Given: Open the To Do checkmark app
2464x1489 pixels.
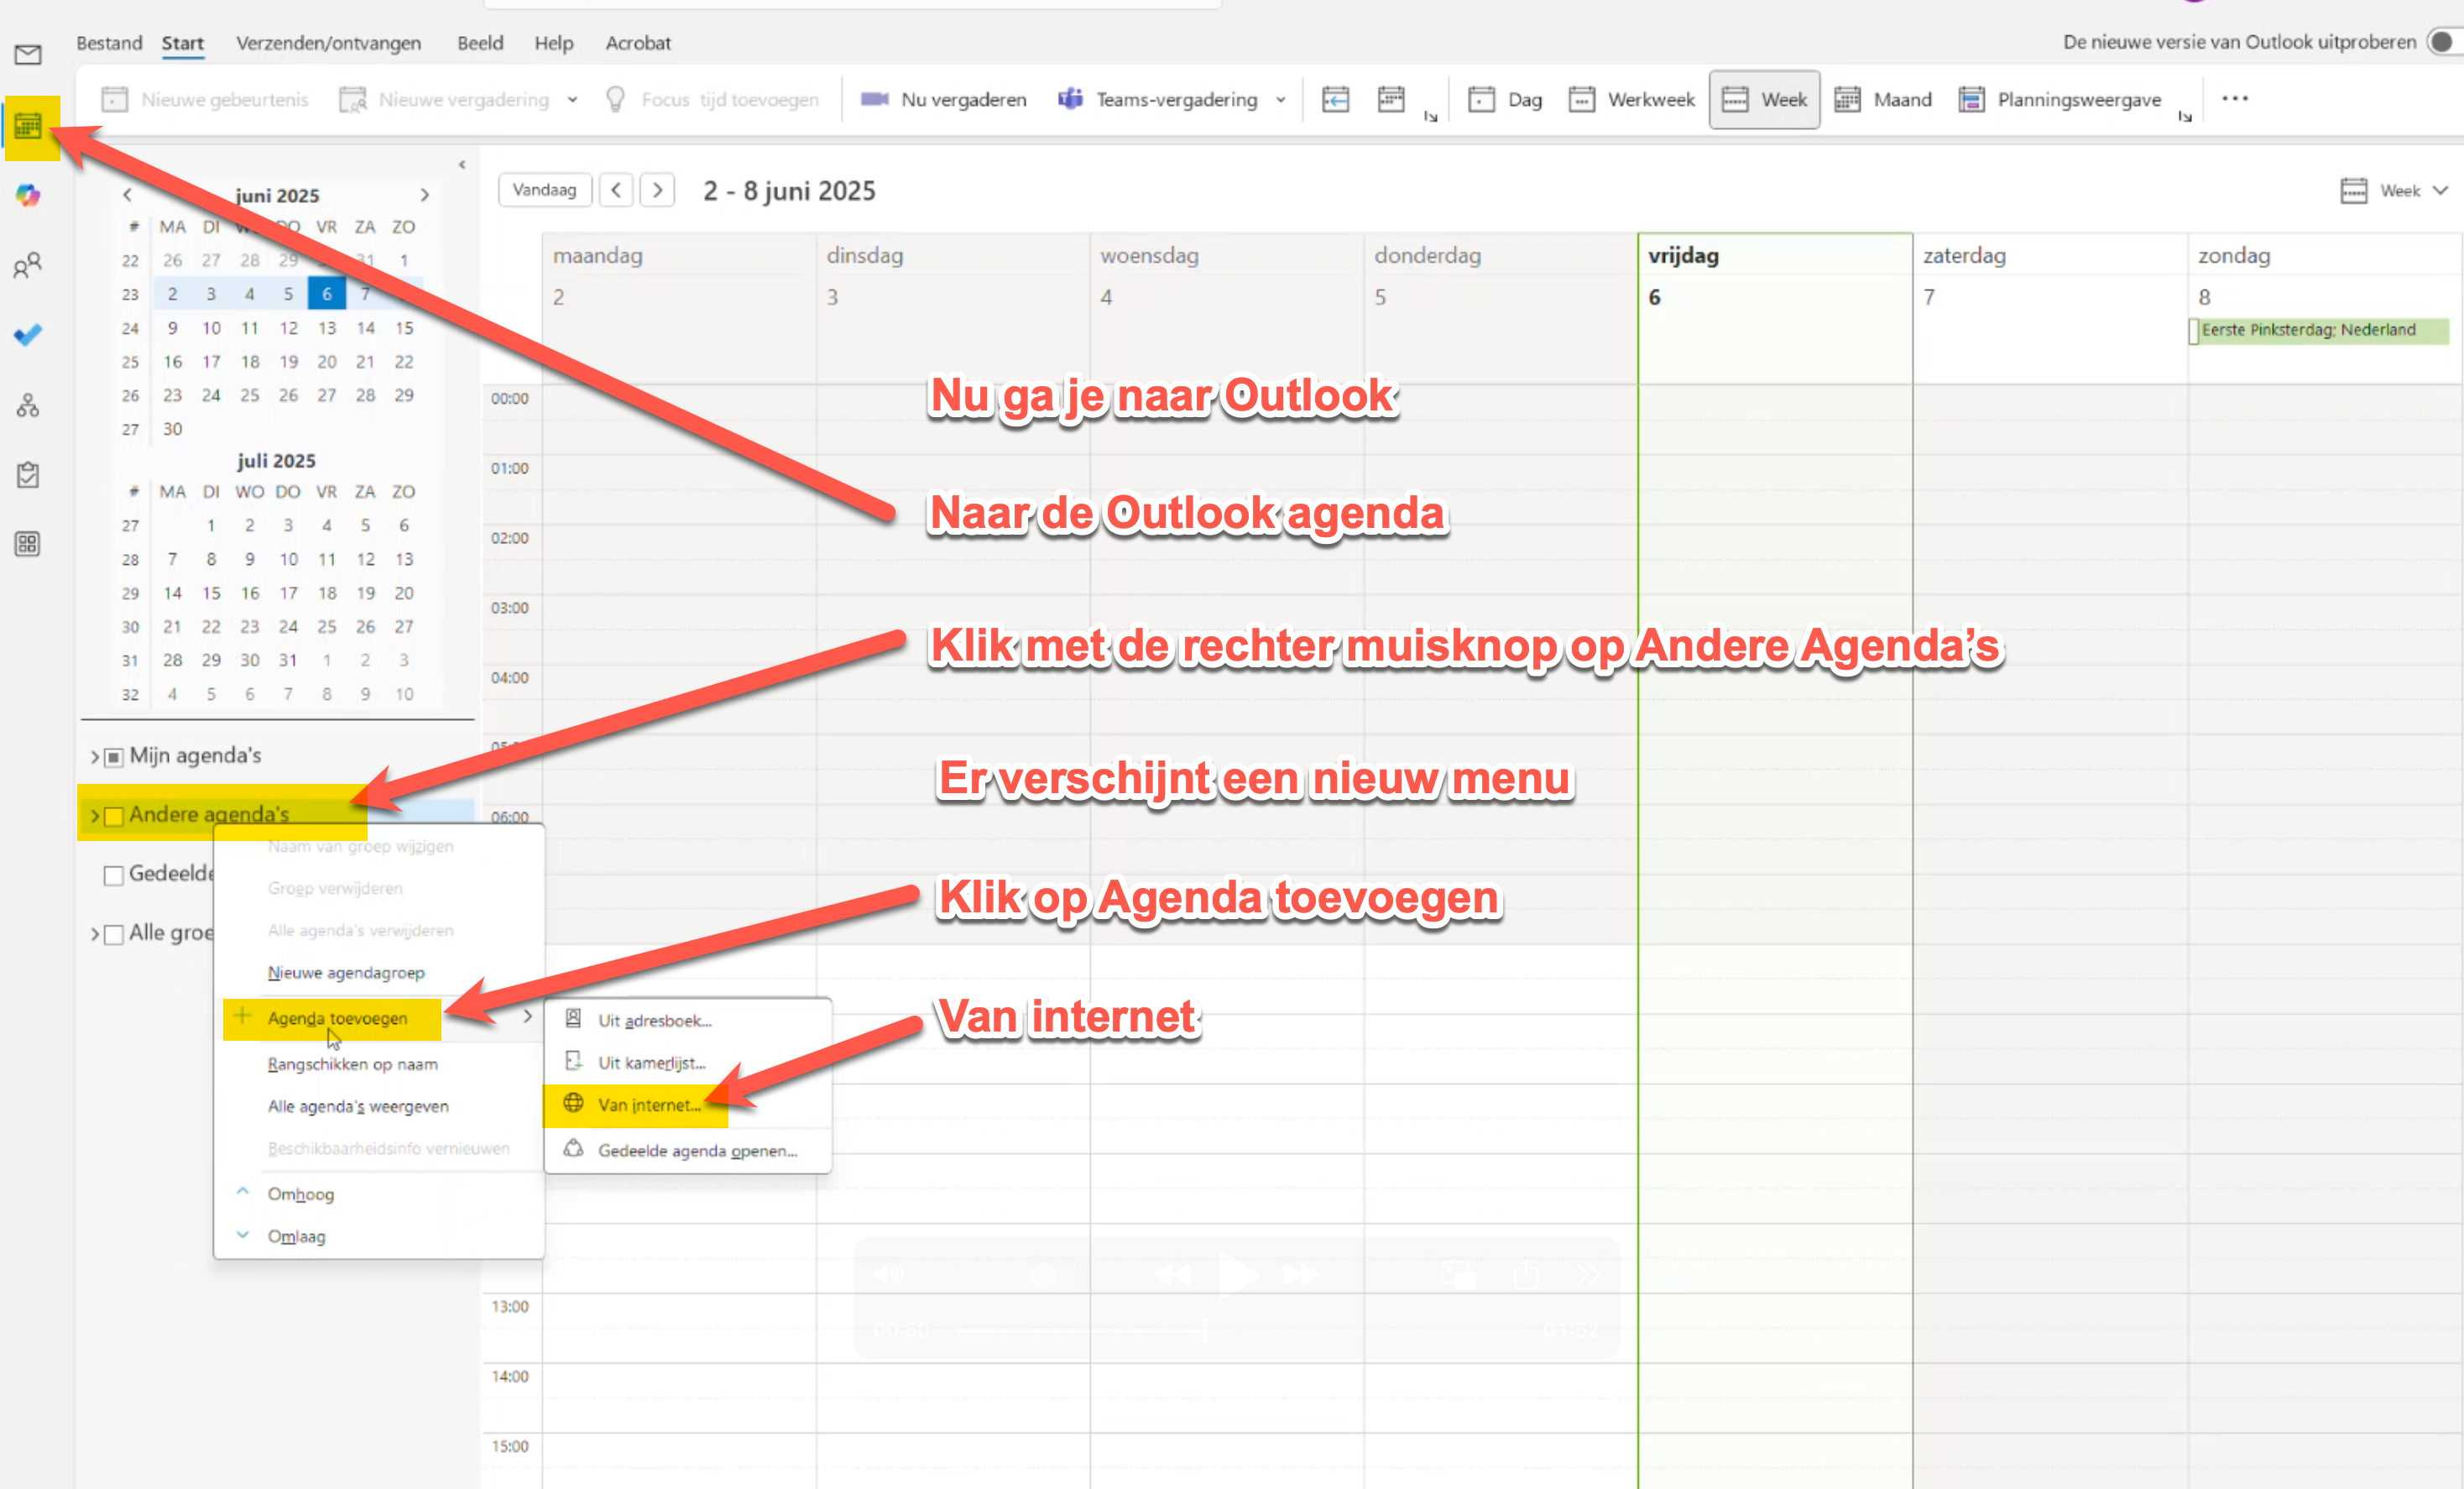Looking at the screenshot, I should tap(28, 334).
